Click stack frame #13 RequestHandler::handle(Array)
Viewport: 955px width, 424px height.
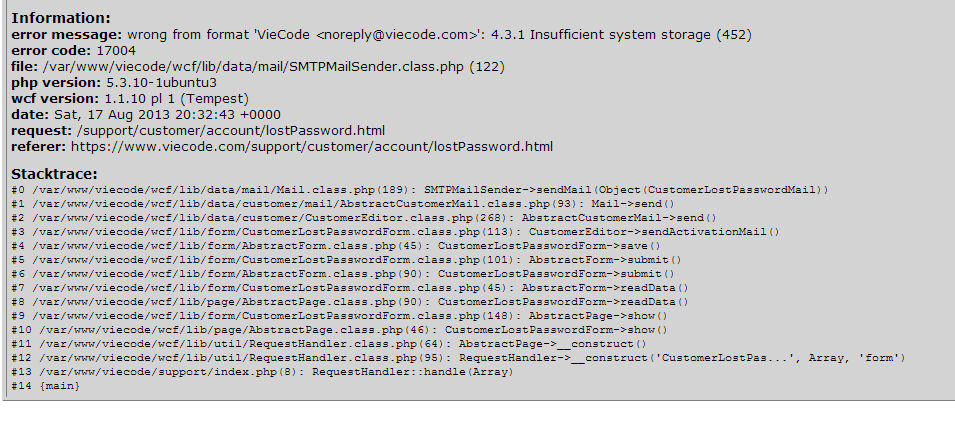(x=262, y=372)
